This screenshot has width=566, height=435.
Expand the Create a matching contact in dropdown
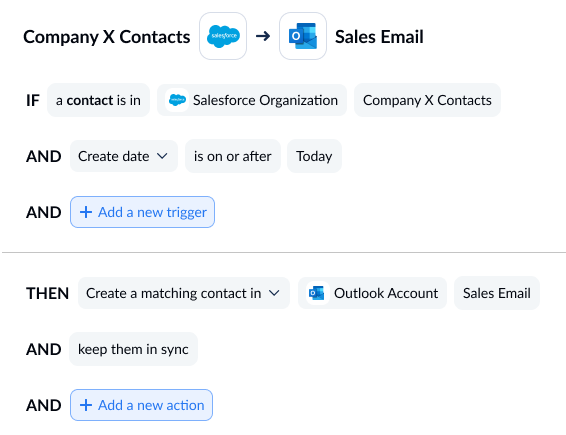[184, 293]
